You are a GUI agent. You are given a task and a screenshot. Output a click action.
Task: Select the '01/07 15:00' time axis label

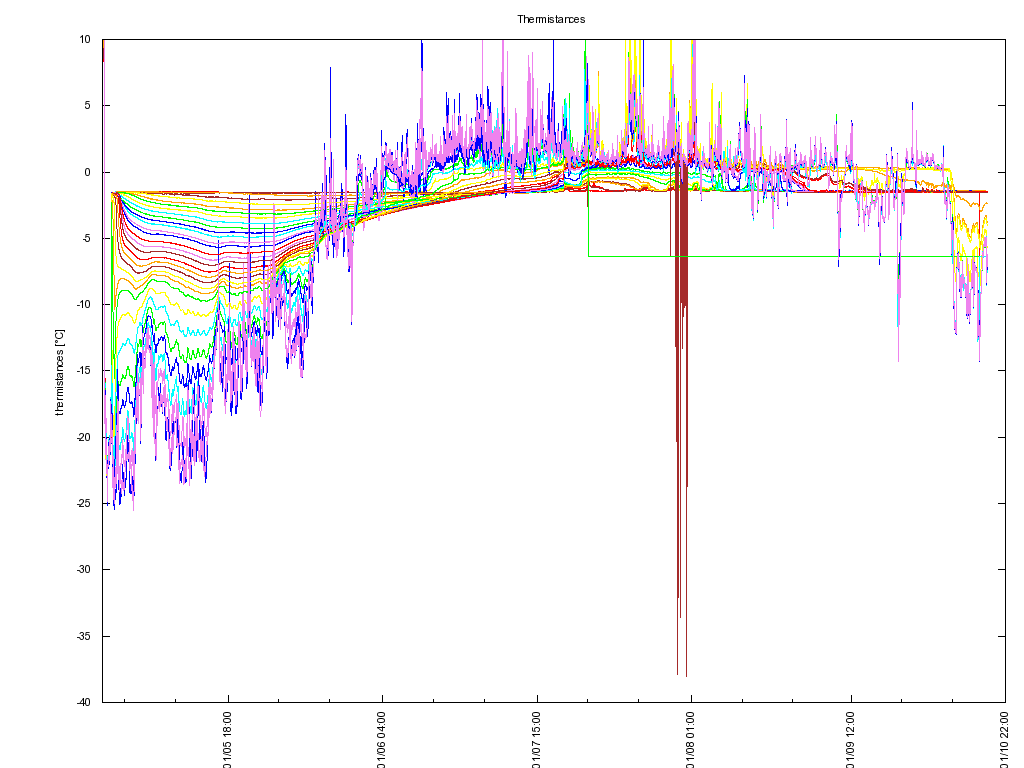pyautogui.click(x=537, y=739)
